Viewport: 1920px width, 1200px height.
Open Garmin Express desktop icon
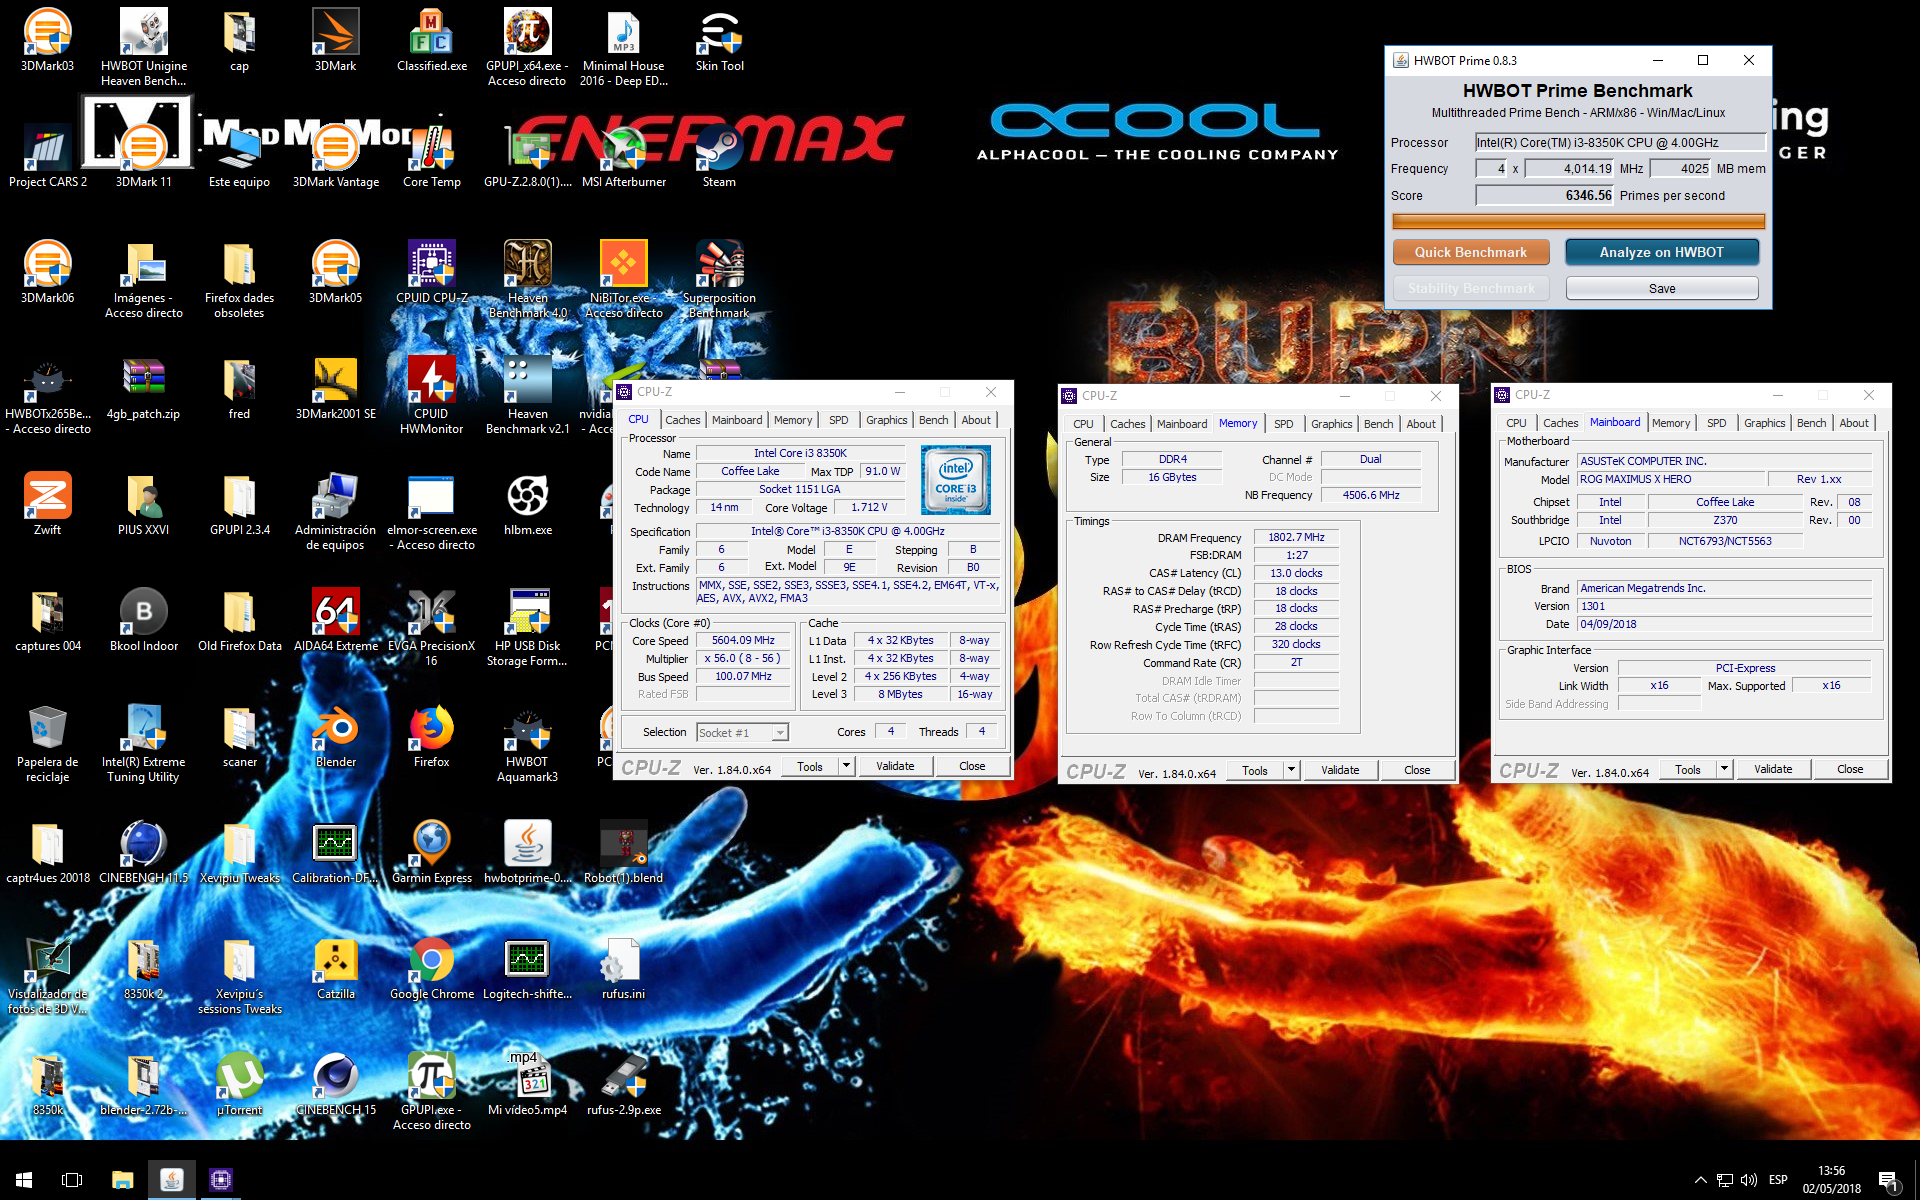(x=431, y=852)
